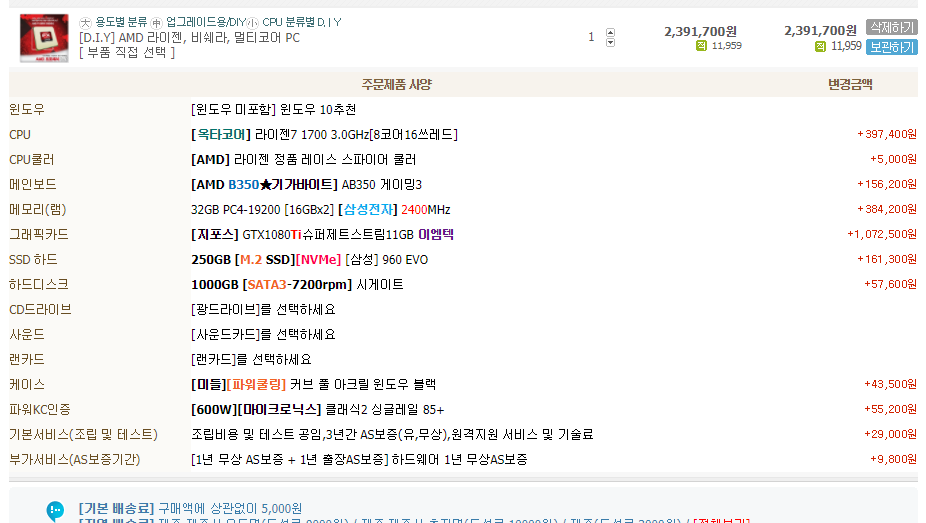
Task: Open the 업그레이드용/DIY category link
Action: click(x=206, y=22)
